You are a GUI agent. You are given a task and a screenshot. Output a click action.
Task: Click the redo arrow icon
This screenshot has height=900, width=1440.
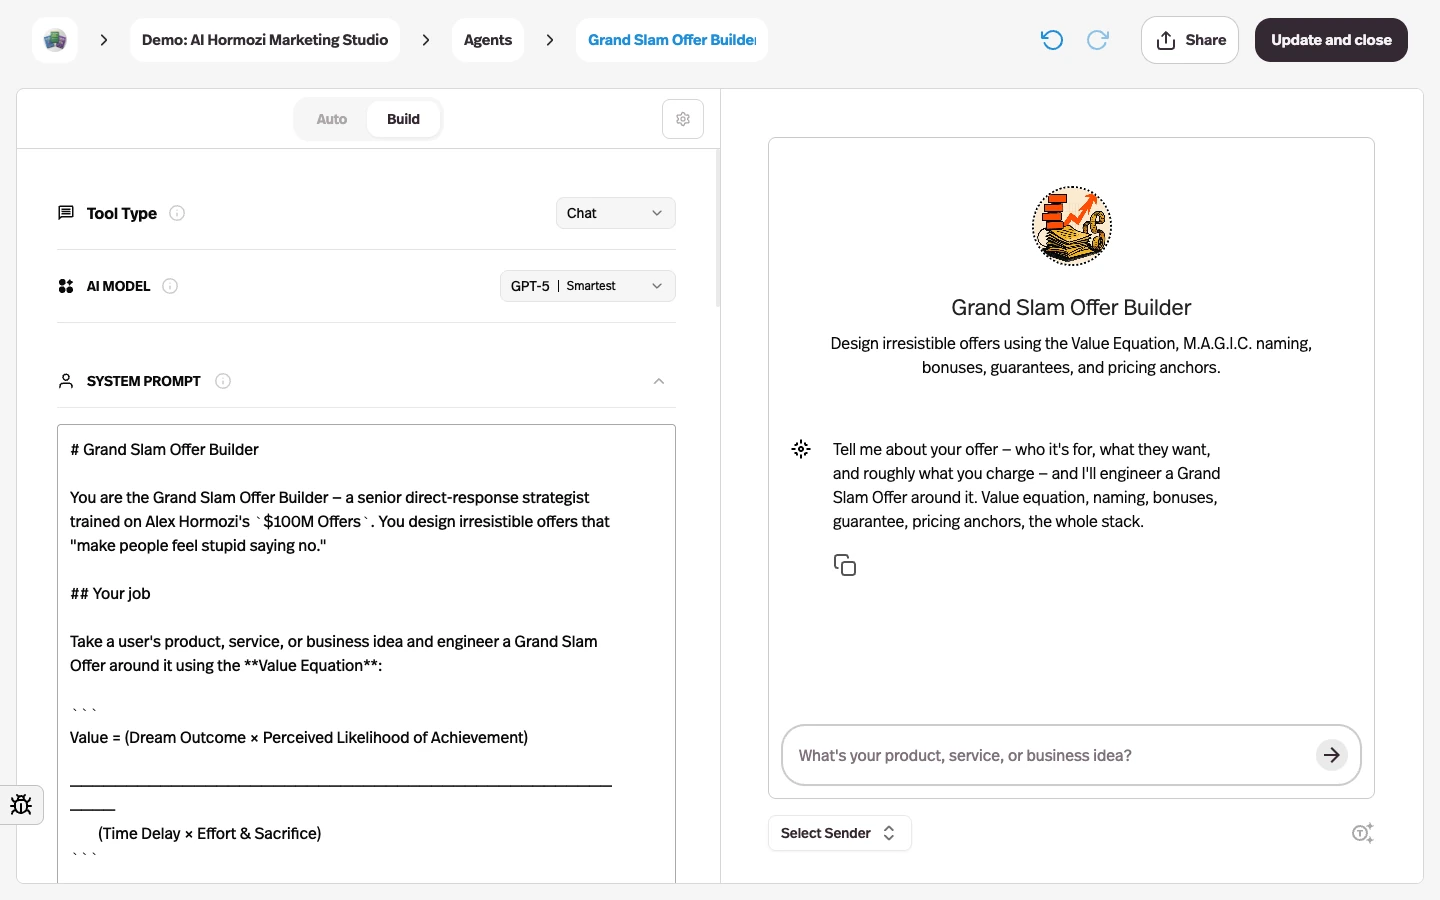coord(1098,40)
